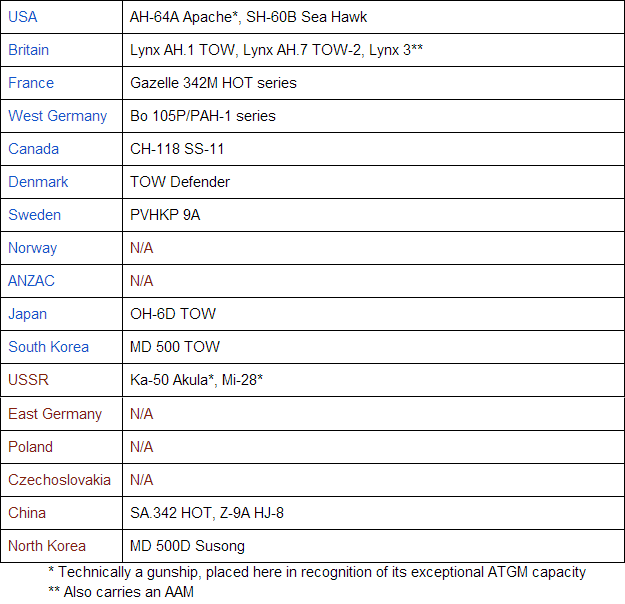The image size is (625, 604).
Task: Click the 'CH-118 SS-11' cell
Action: [x=373, y=149]
